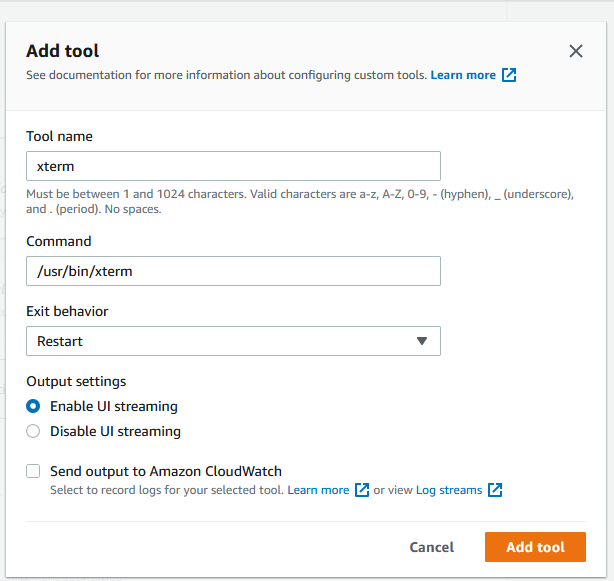Close the Add tool dialog with X
The width and height of the screenshot is (614, 581).
tap(576, 51)
